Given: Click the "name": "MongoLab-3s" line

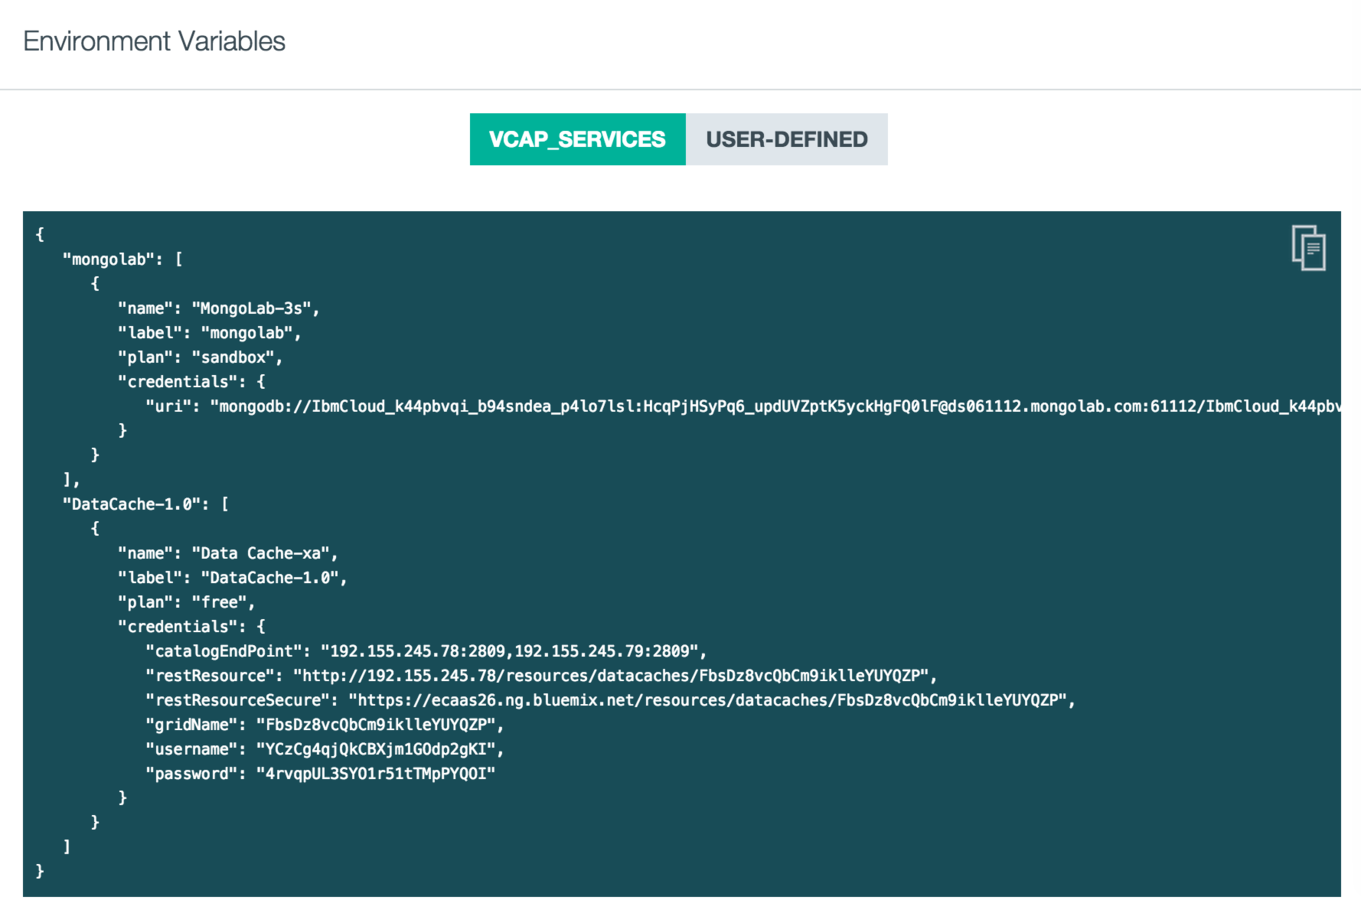Looking at the screenshot, I should pos(219,308).
